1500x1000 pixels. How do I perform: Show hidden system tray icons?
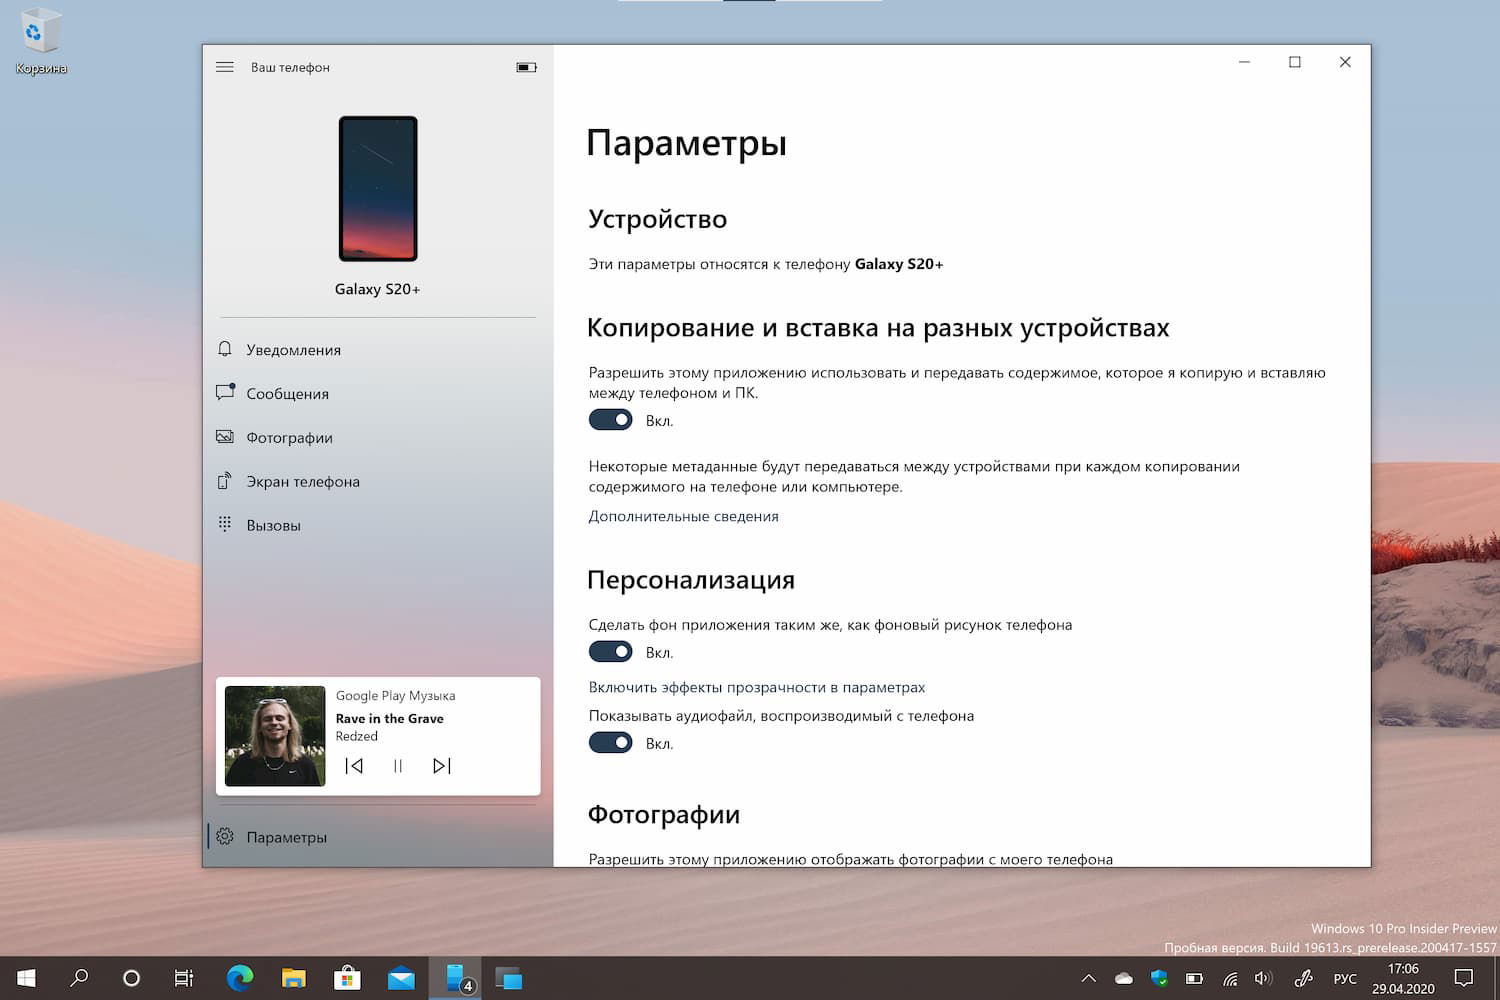[x=1089, y=978]
